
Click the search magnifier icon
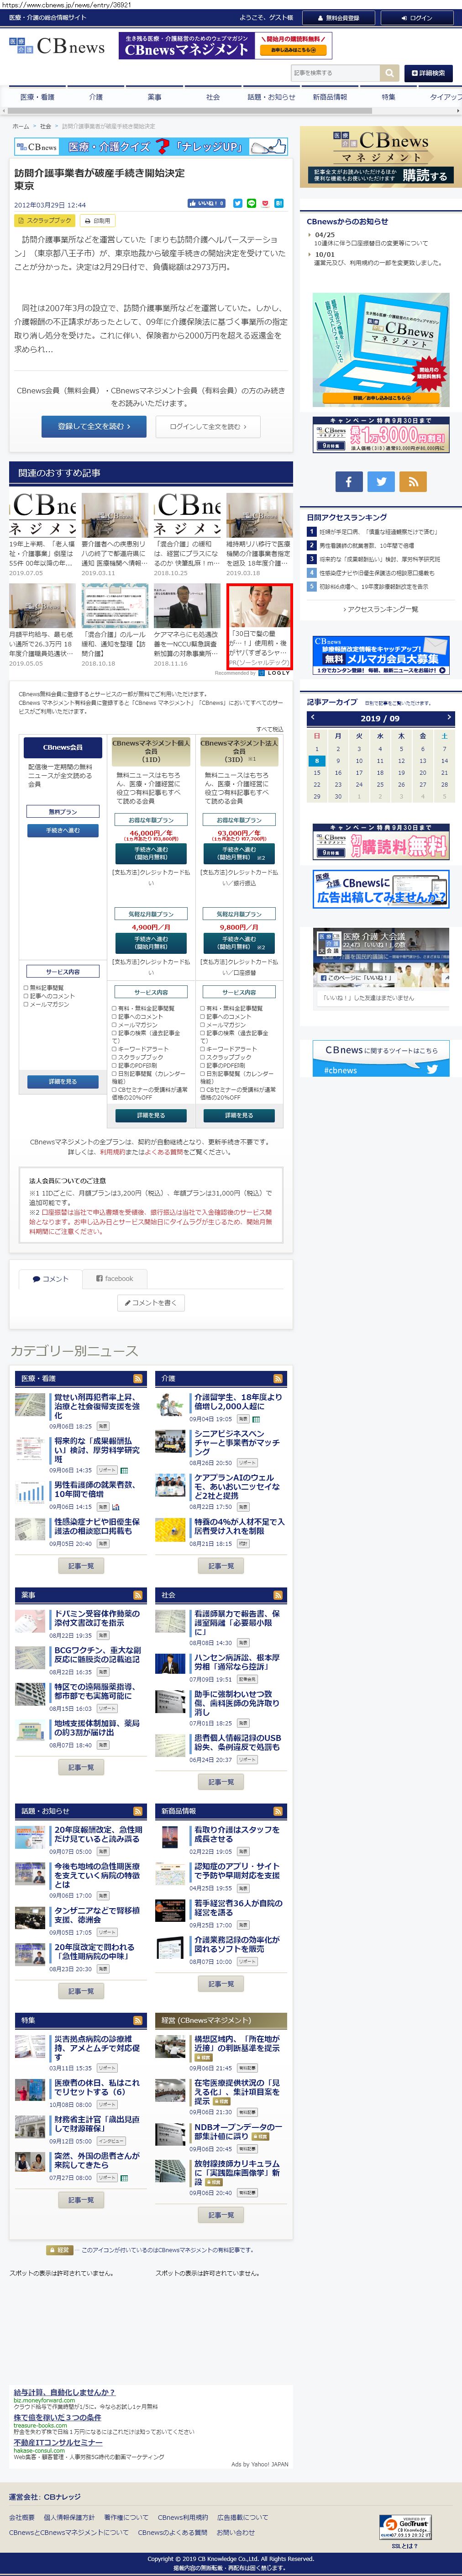coord(389,73)
